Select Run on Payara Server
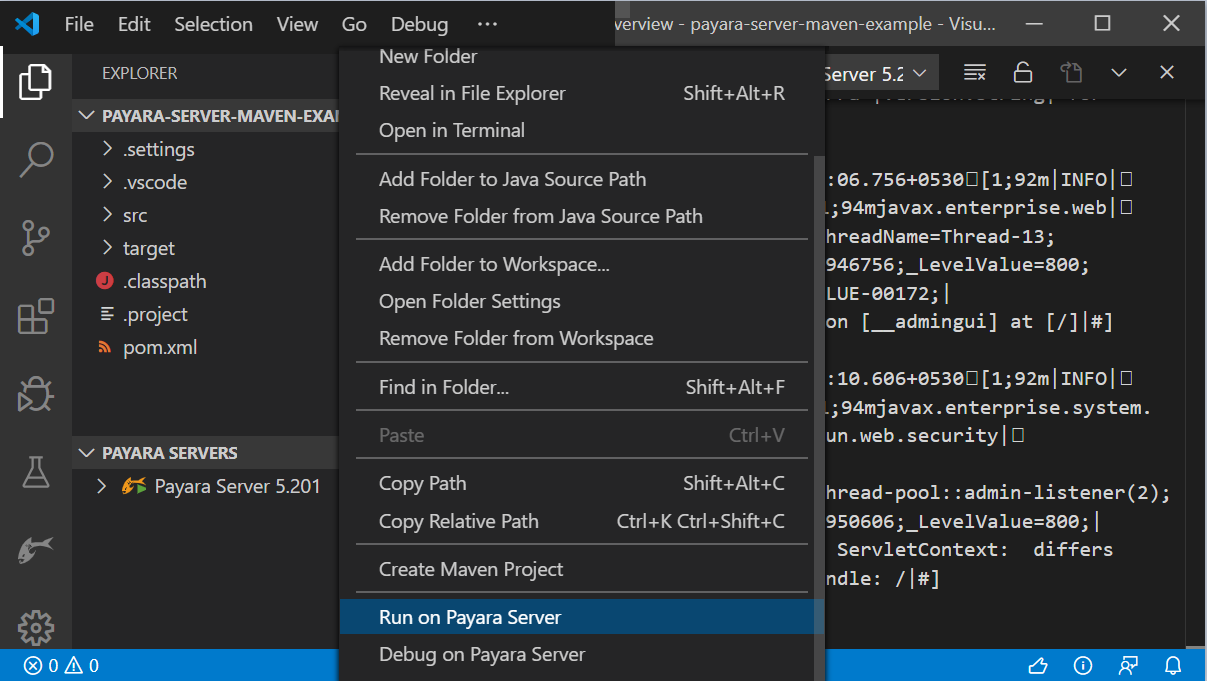This screenshot has height=681, width=1207. tap(468, 616)
